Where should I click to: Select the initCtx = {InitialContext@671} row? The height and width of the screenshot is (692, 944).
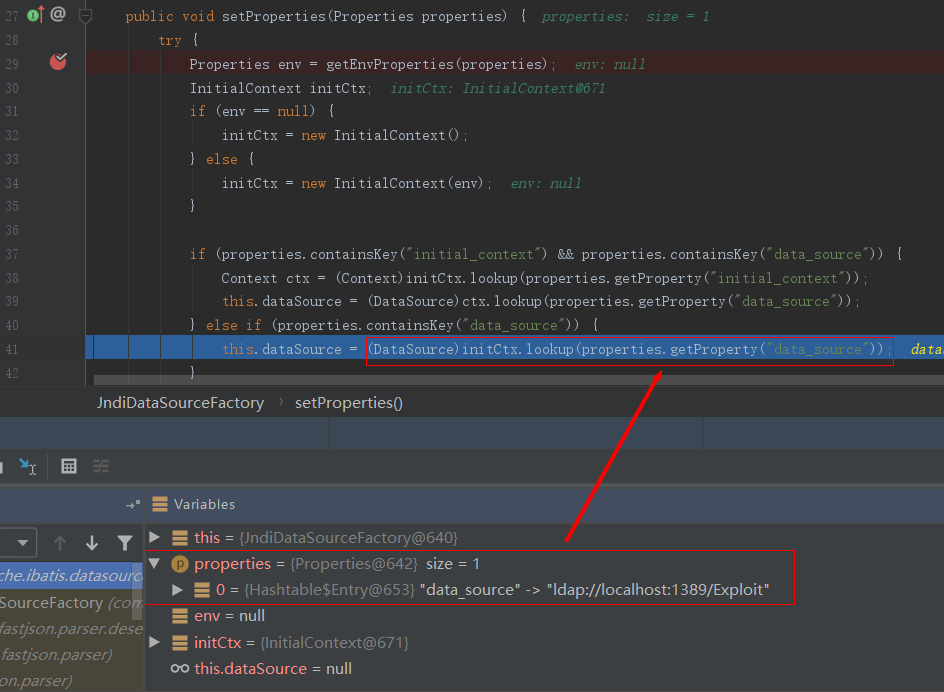544,643
